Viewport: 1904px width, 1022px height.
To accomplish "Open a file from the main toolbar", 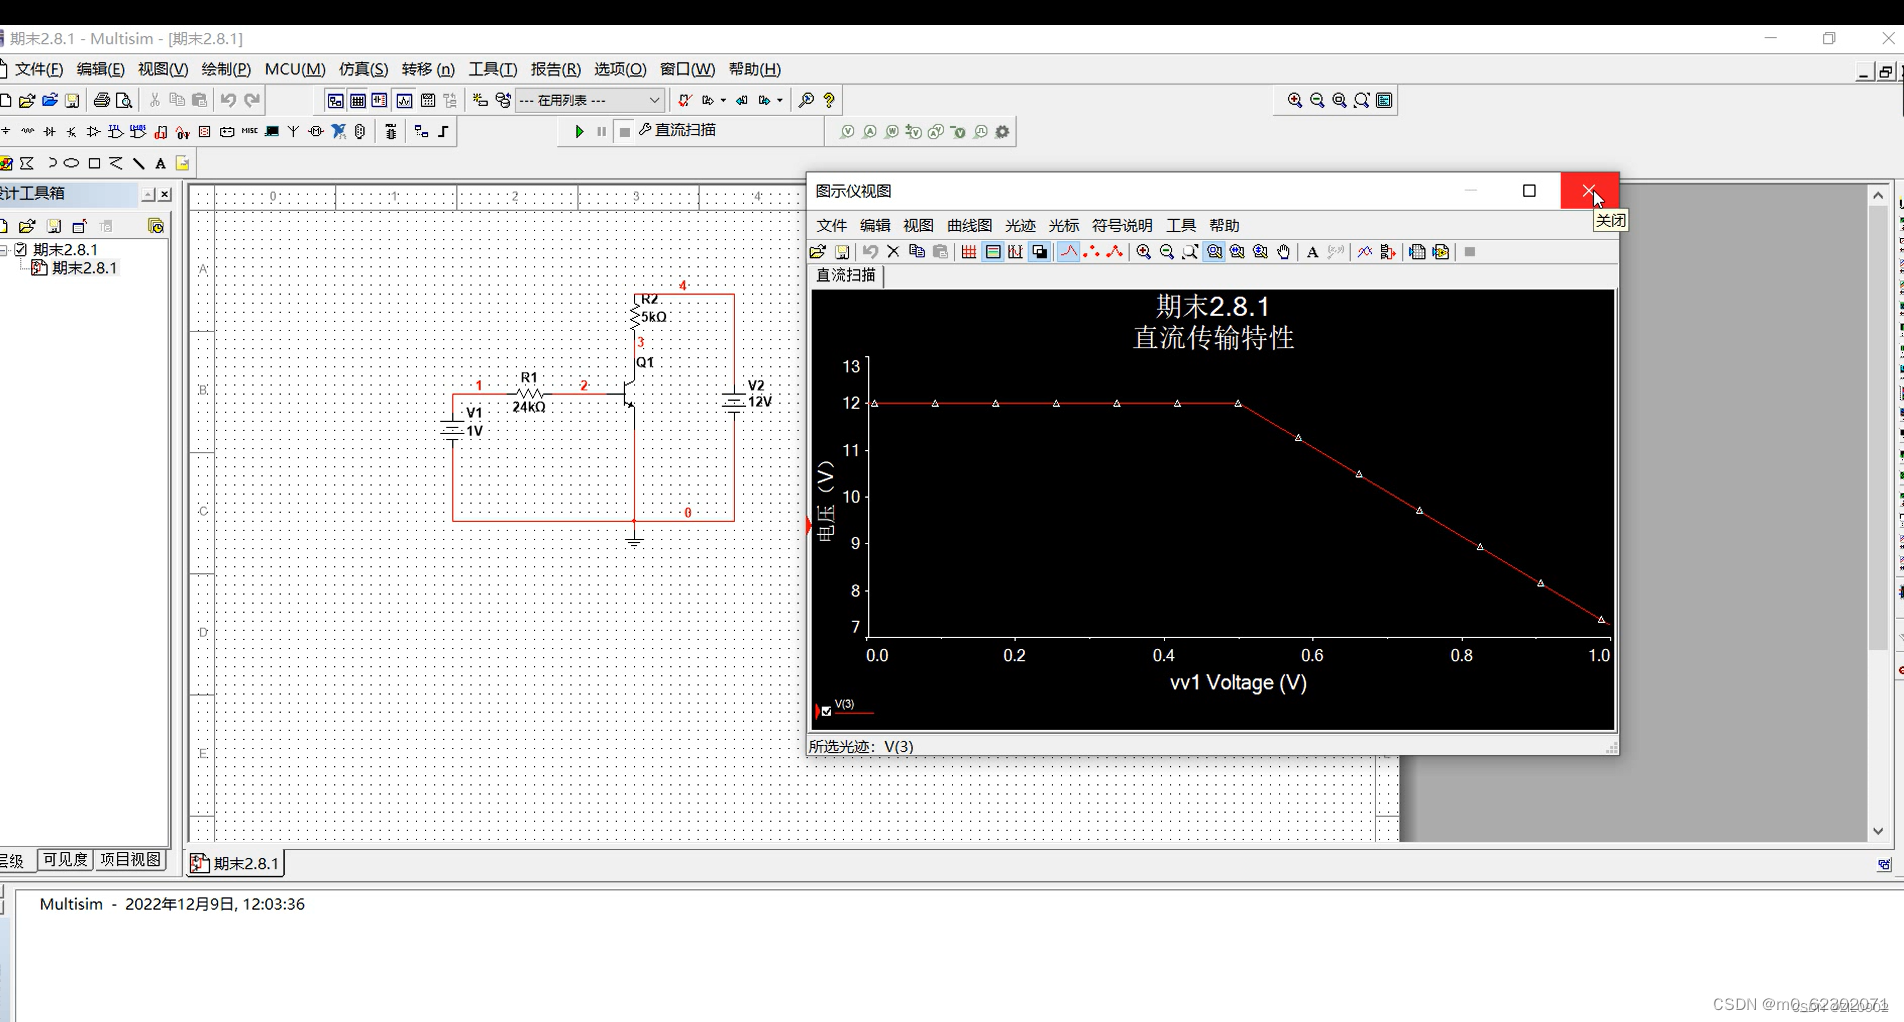I will 27,100.
